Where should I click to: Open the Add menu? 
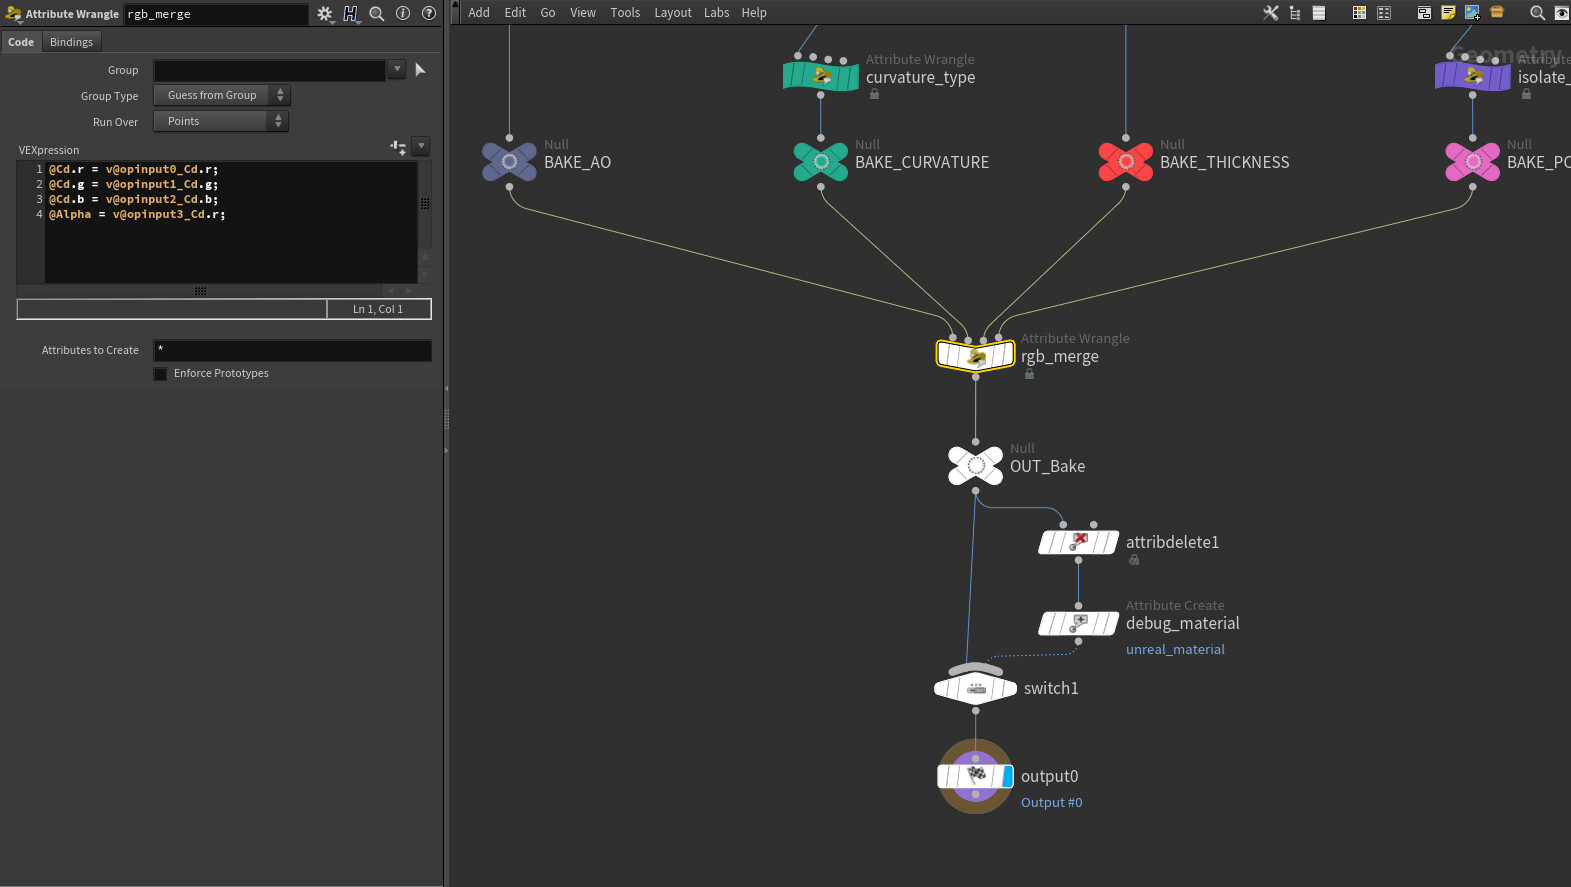coord(479,13)
